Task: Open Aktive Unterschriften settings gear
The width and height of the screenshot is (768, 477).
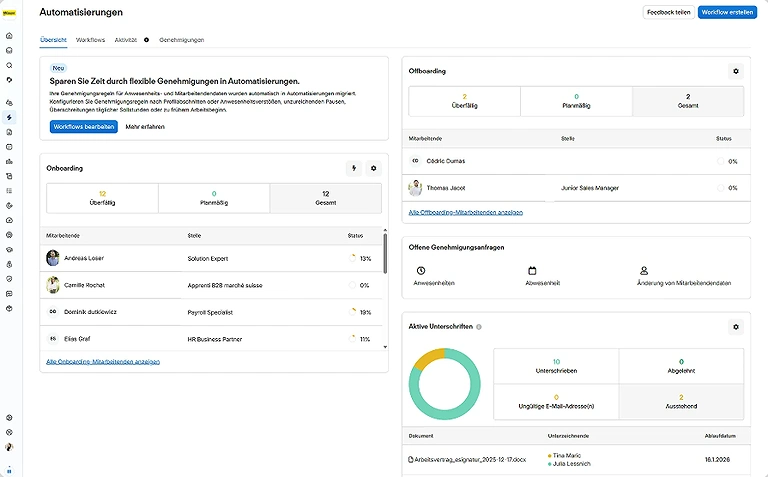Action: (x=736, y=327)
